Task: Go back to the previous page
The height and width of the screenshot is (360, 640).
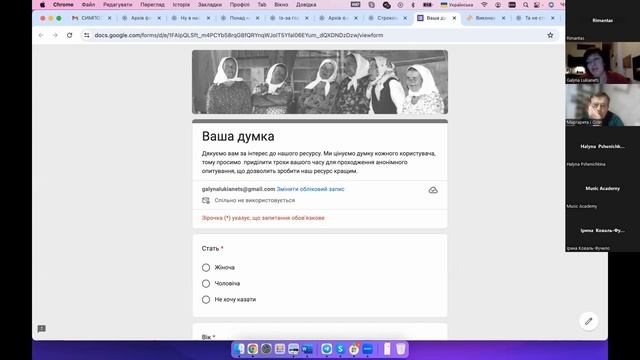Action: click(x=41, y=36)
